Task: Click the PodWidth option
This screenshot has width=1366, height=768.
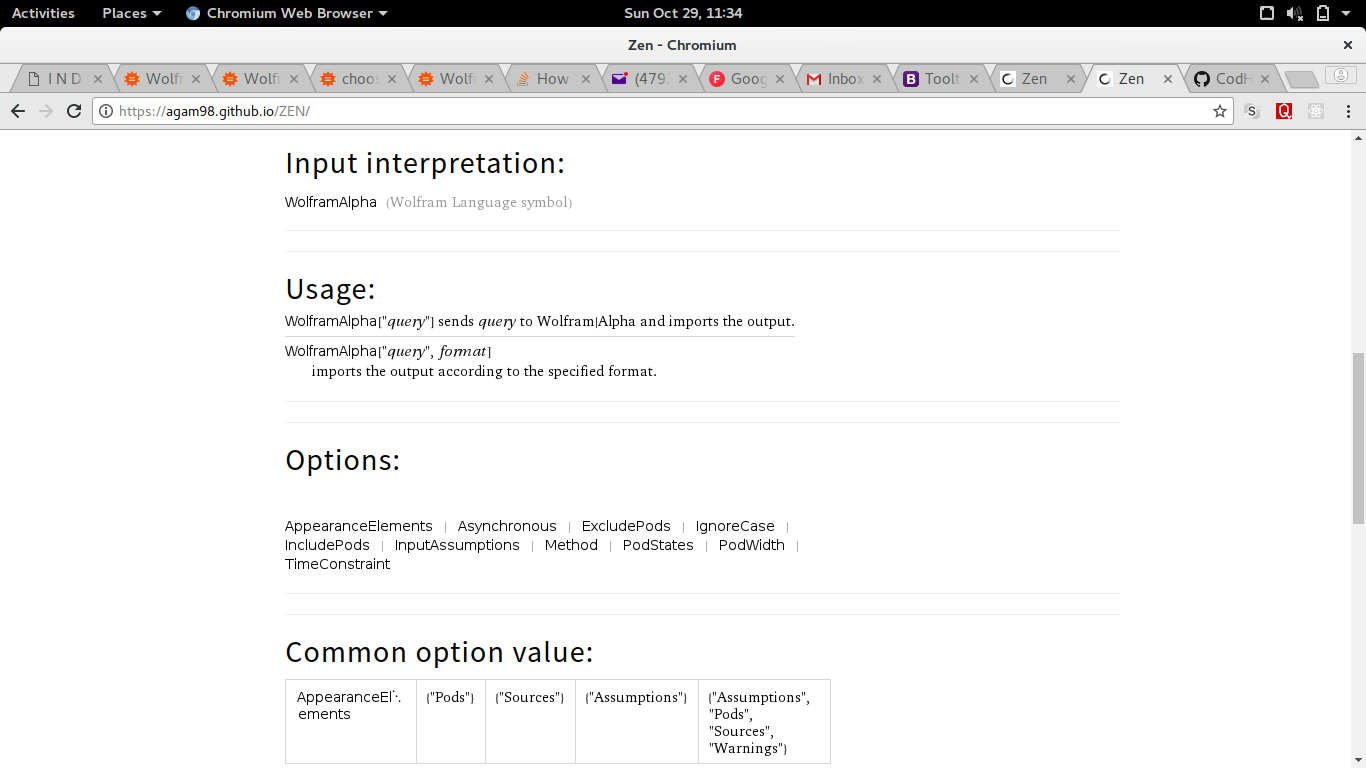Action: pos(752,545)
